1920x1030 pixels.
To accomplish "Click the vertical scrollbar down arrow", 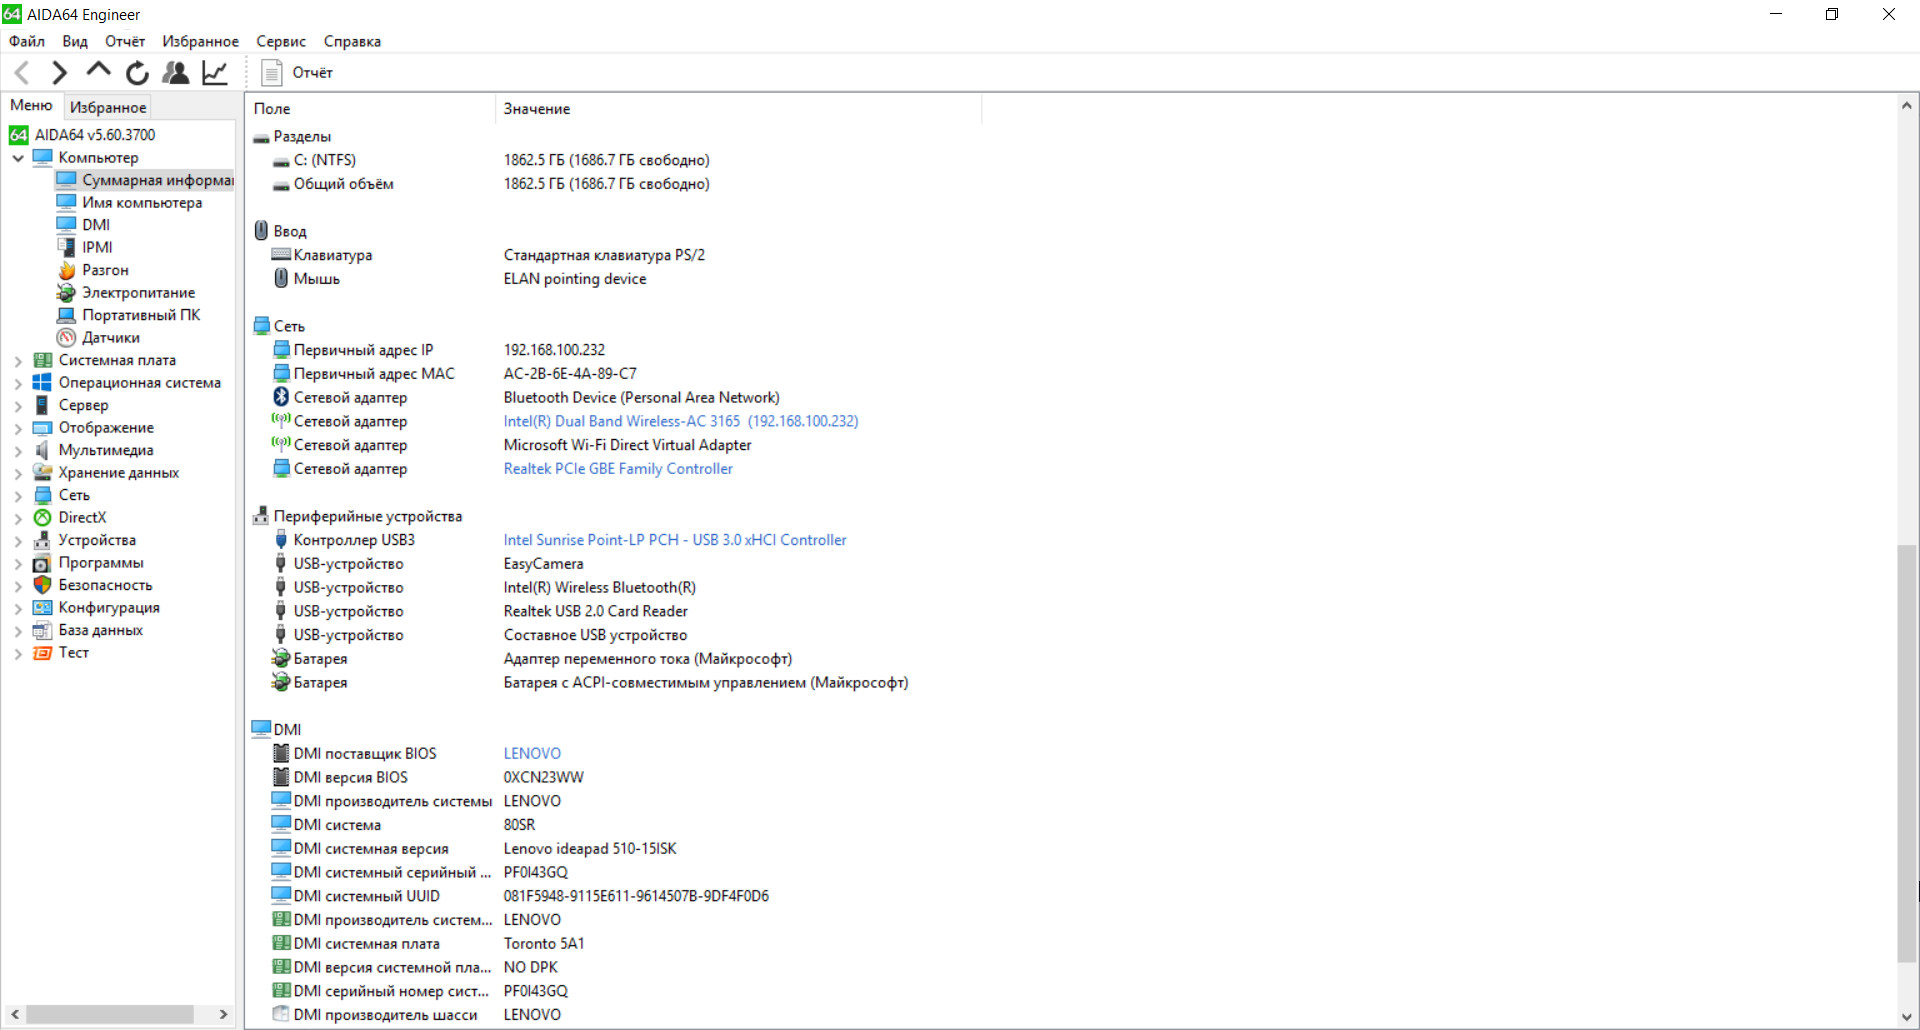I will coord(1907,1018).
